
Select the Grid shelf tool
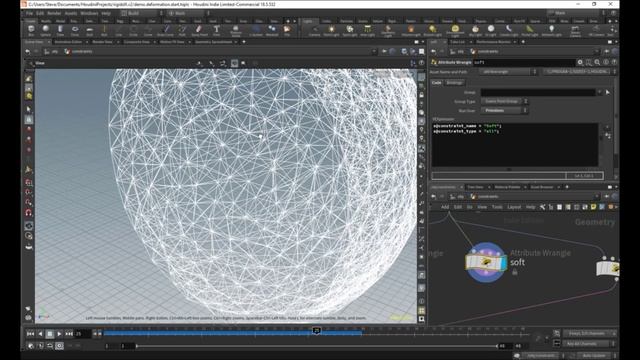click(90, 30)
